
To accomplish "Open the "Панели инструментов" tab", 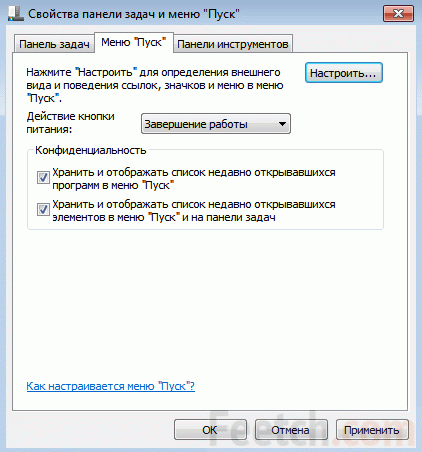I will point(233,44).
